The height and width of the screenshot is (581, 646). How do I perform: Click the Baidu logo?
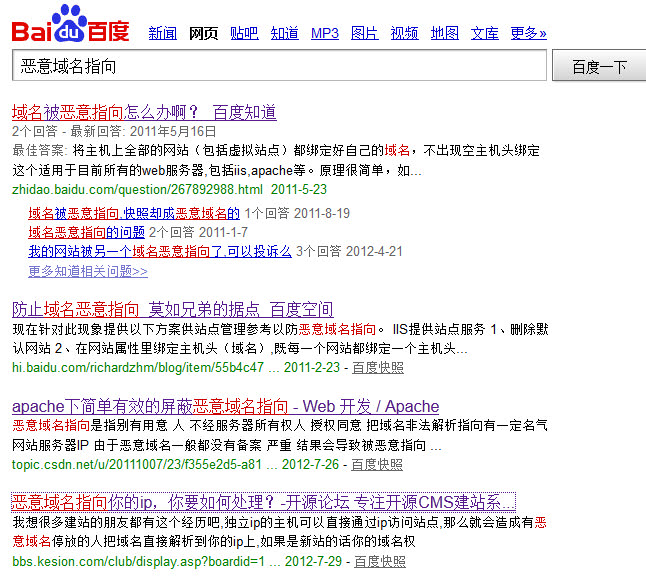70,24
